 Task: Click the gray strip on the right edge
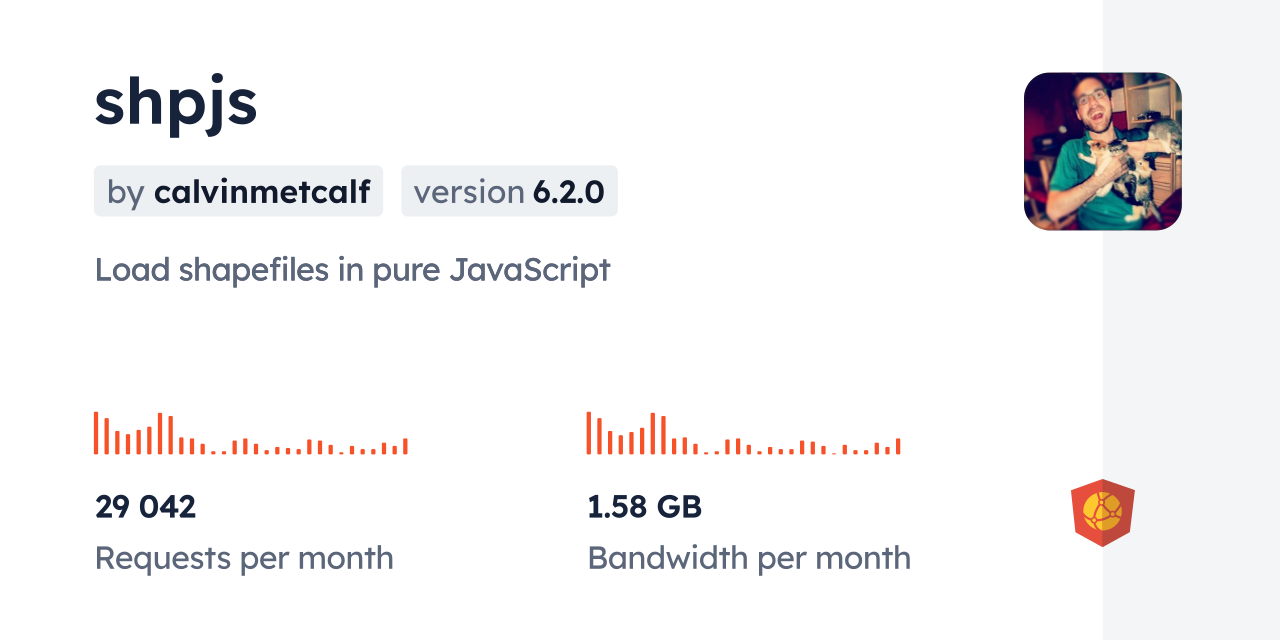(1191, 320)
